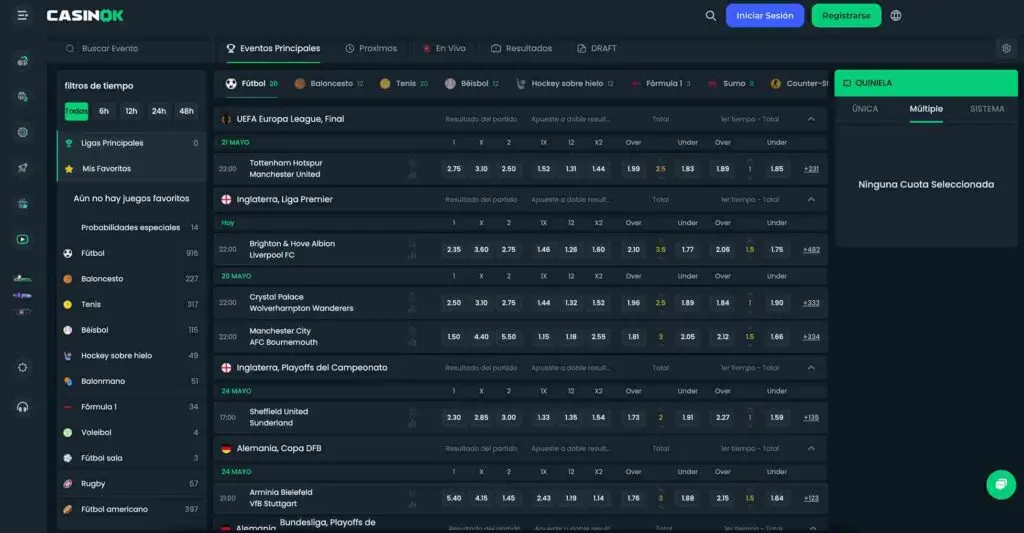Screen dimensions: 1024x533
Task: Show +482 more markets for Brighton match
Action: [x=811, y=250]
